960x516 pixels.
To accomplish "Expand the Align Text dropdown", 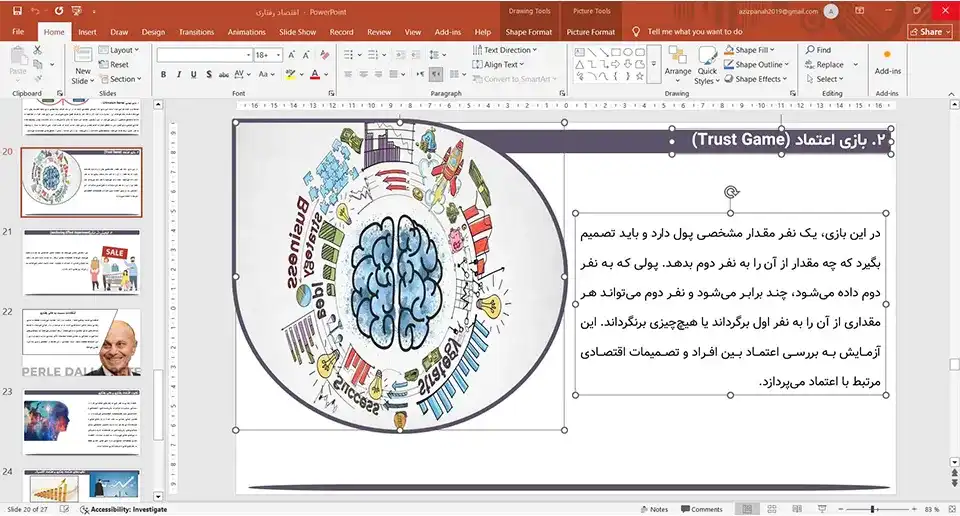I will click(498, 64).
